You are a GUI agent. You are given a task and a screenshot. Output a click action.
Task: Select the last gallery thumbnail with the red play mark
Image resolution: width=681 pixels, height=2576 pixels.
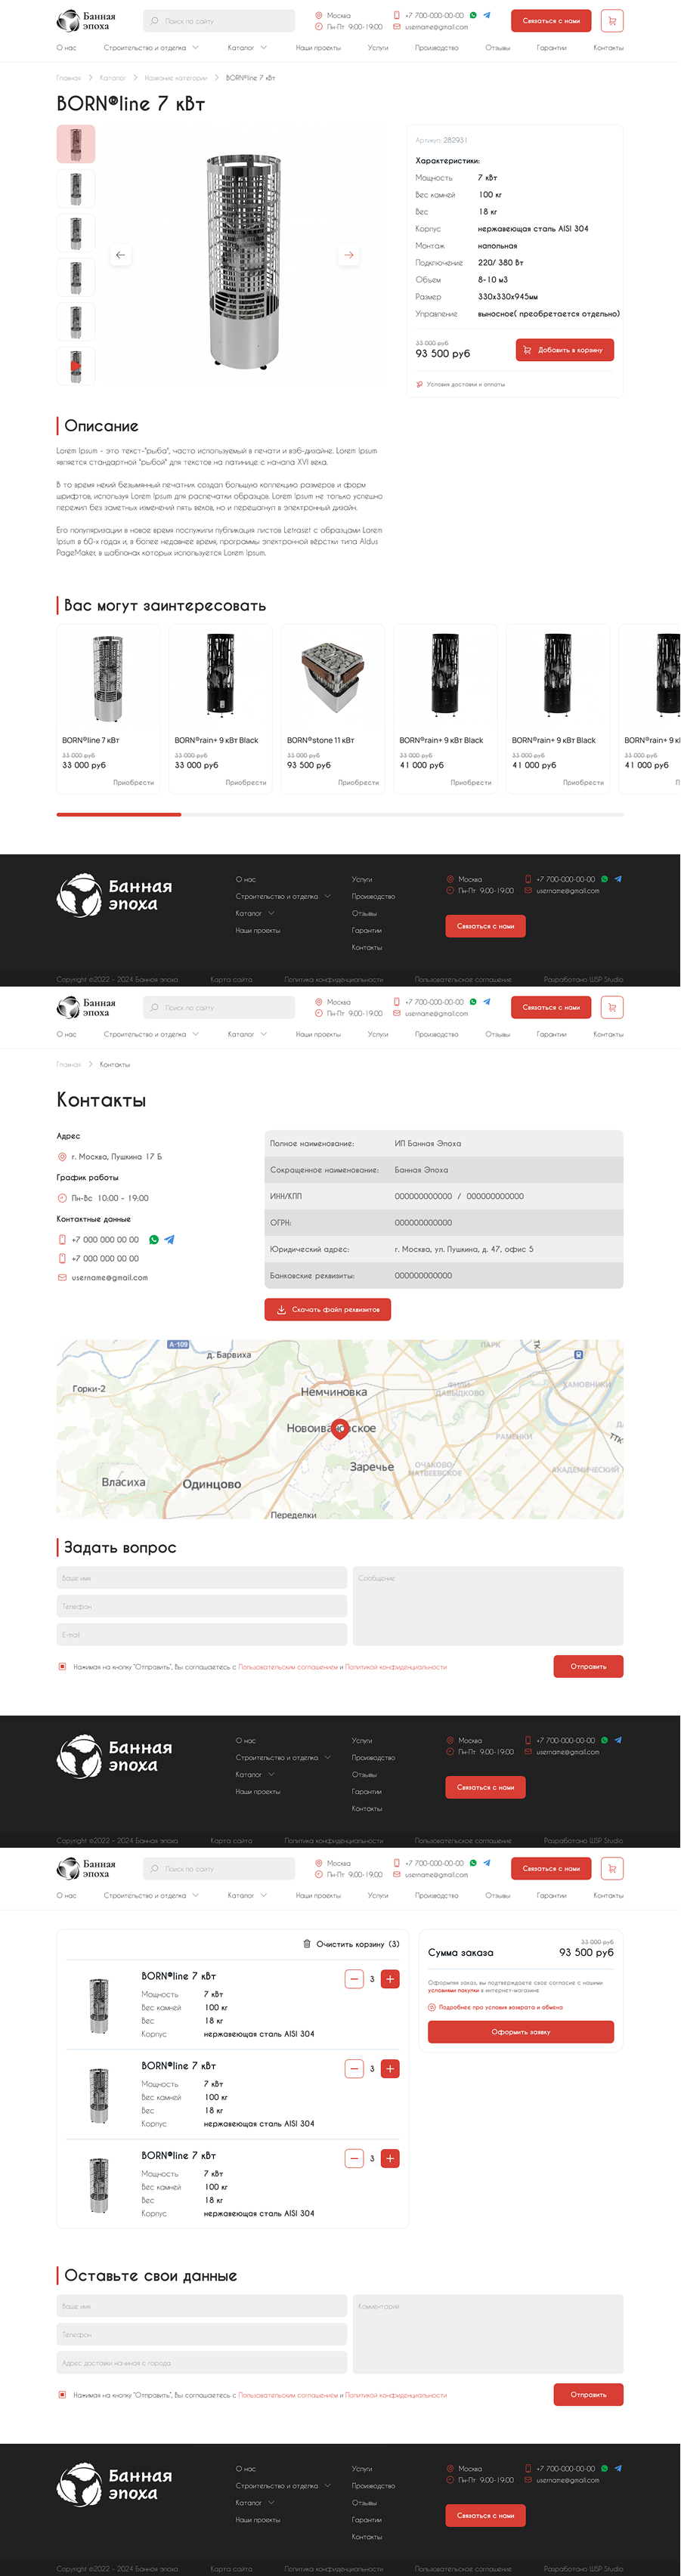tap(76, 366)
